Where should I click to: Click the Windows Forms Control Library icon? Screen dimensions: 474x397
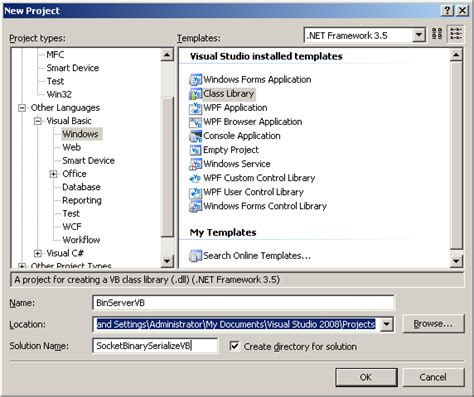[195, 206]
